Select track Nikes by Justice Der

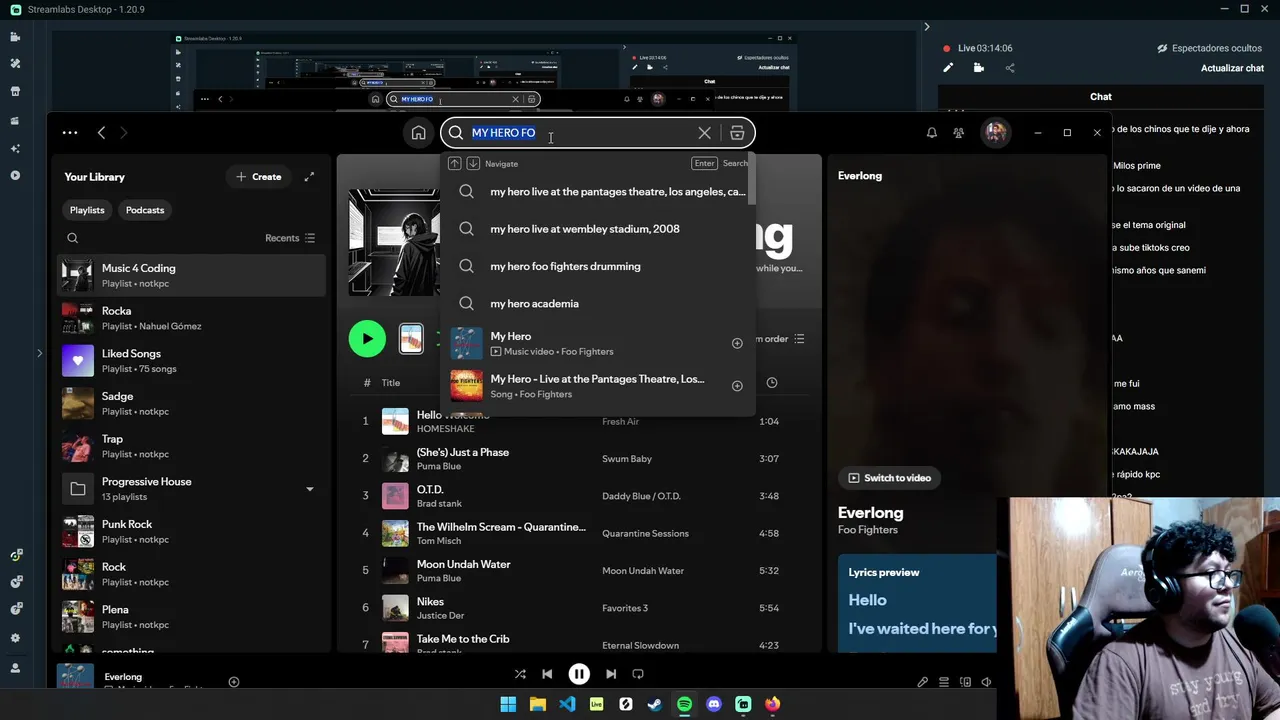click(580, 608)
